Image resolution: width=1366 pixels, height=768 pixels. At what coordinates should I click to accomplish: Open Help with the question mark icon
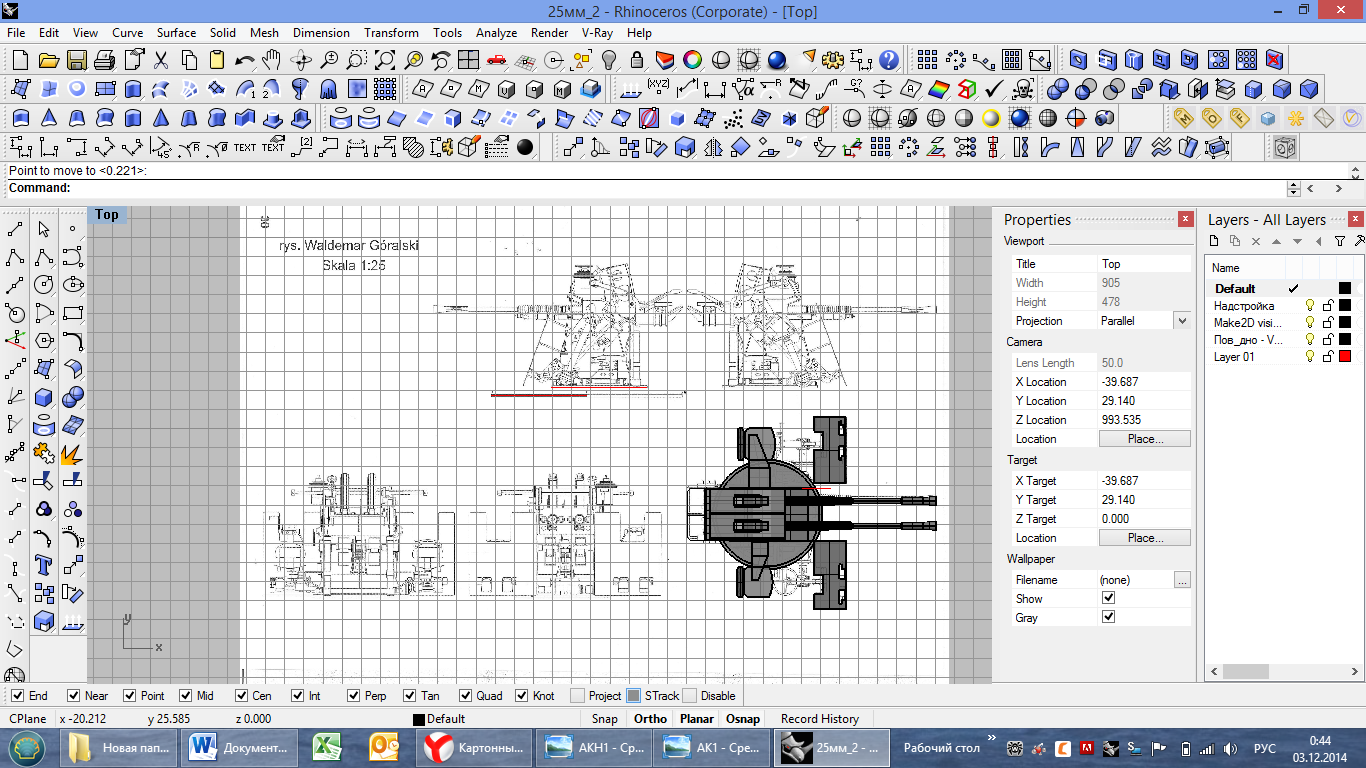pos(889,60)
